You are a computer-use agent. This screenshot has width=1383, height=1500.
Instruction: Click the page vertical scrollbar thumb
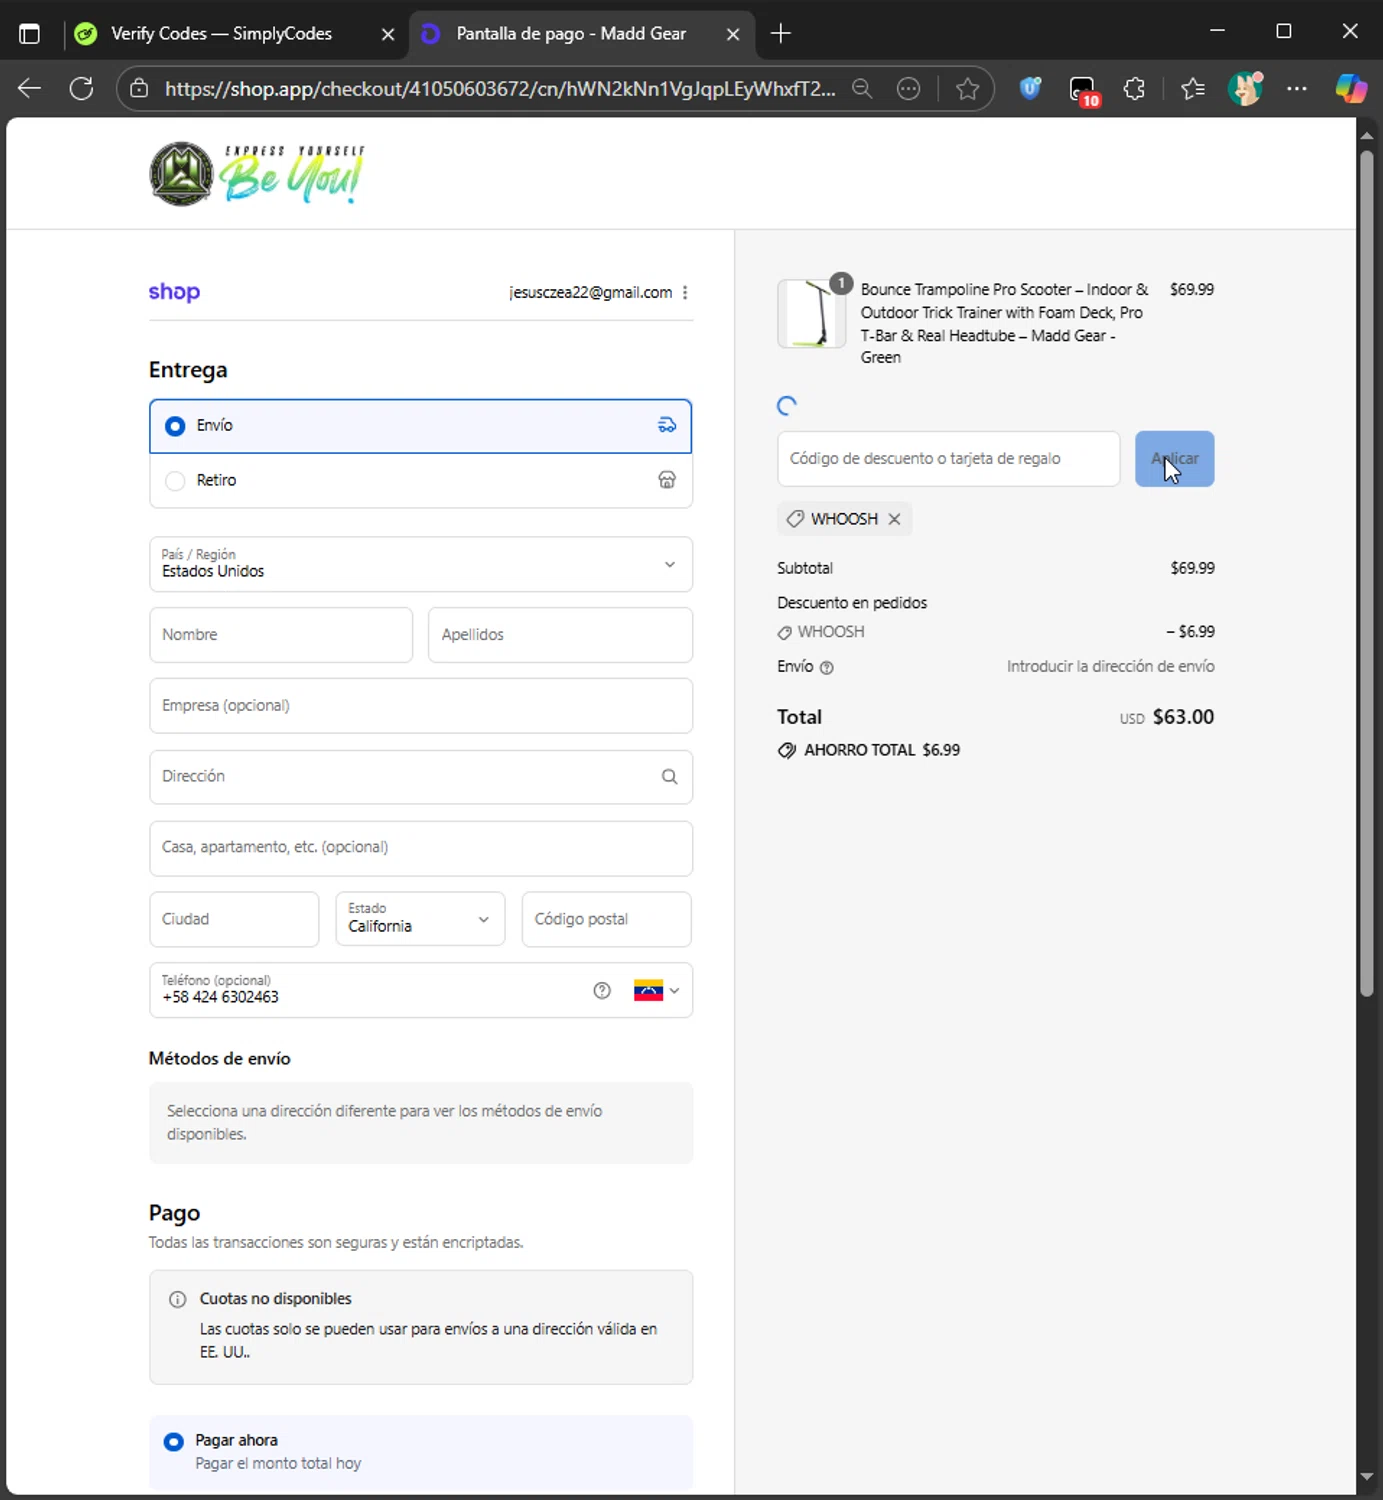pos(1367,573)
